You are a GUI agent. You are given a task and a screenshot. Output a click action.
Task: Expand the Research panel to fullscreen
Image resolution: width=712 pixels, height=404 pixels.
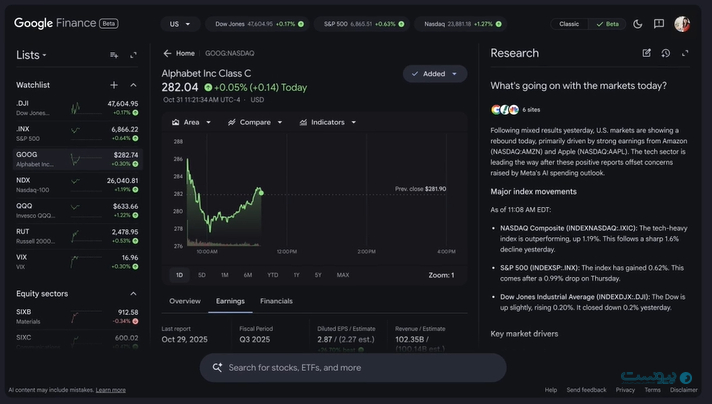685,53
